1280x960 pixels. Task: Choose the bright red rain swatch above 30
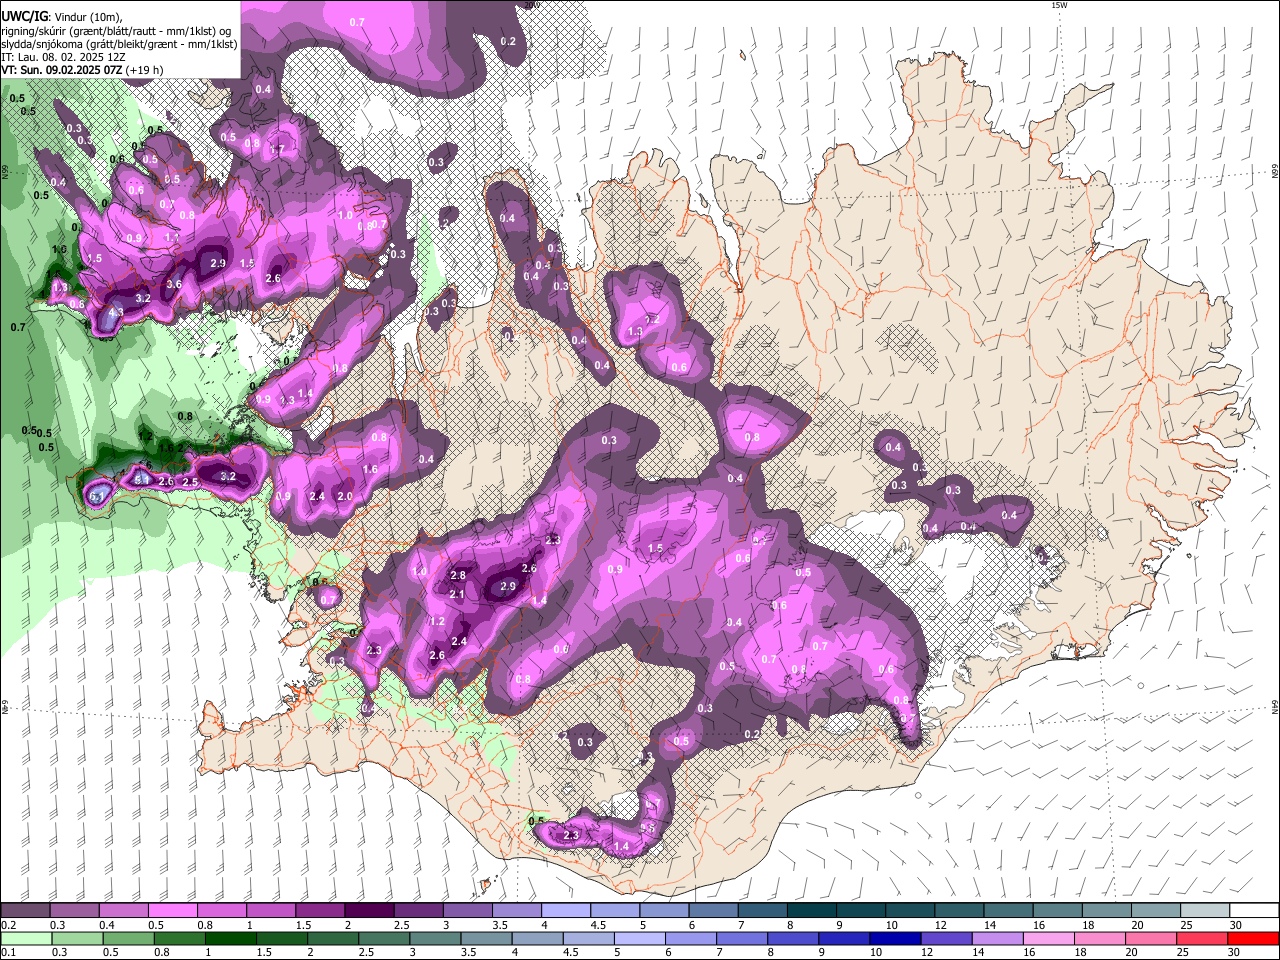[x=1254, y=938]
